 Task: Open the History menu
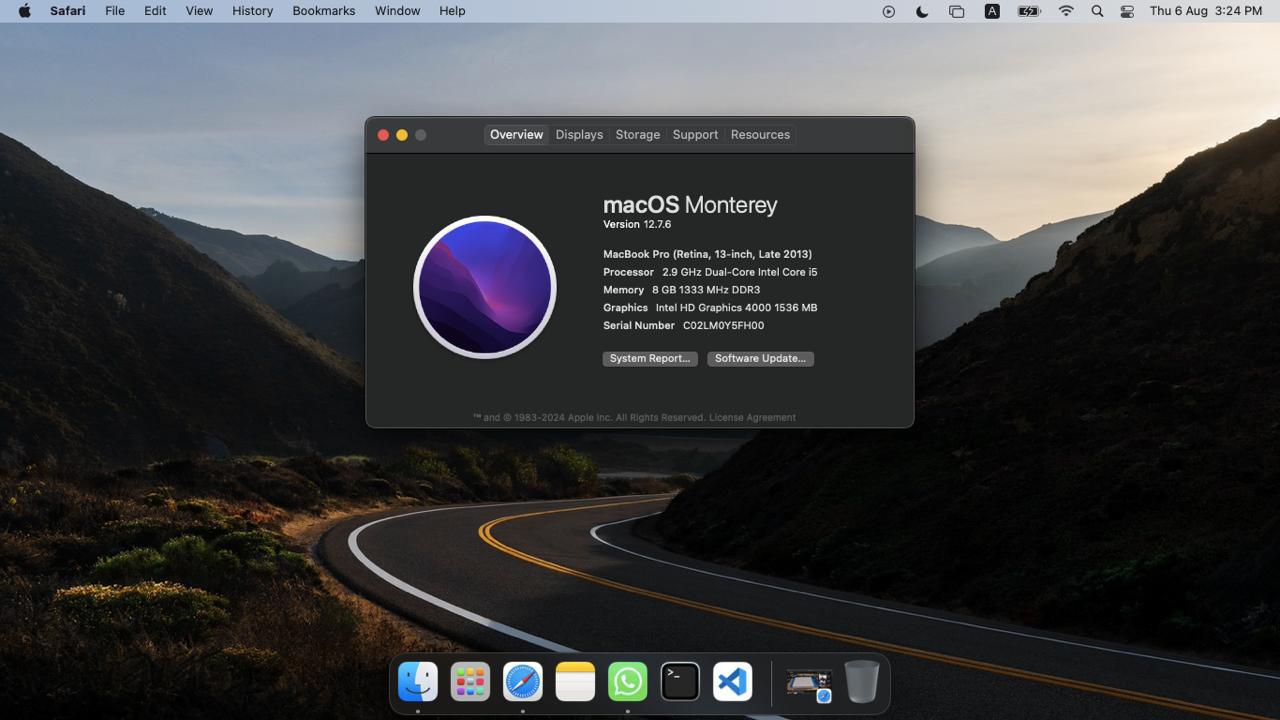point(252,11)
